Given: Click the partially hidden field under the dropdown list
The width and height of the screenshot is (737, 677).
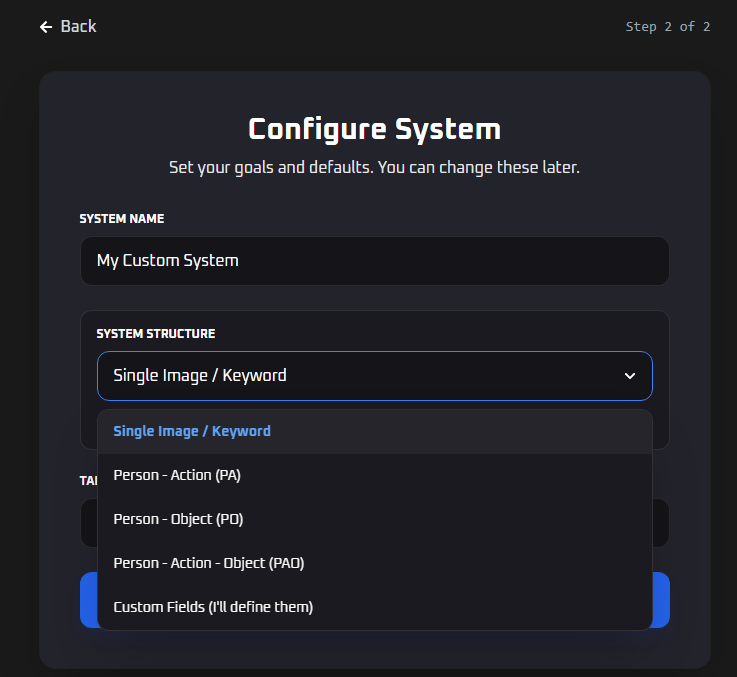Looking at the screenshot, I should pyautogui.click(x=661, y=522).
